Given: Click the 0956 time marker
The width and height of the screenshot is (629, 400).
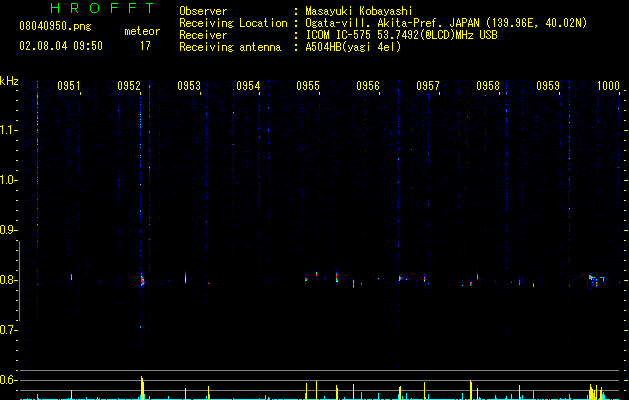Looking at the screenshot, I should 368,86.
